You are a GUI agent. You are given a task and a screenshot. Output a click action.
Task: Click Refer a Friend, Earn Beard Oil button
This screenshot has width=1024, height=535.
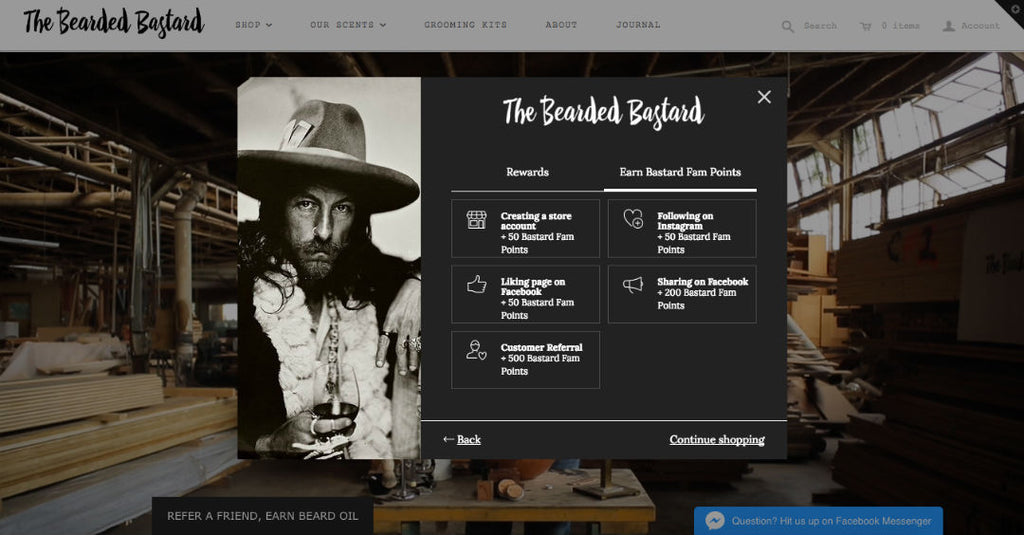coord(263,516)
